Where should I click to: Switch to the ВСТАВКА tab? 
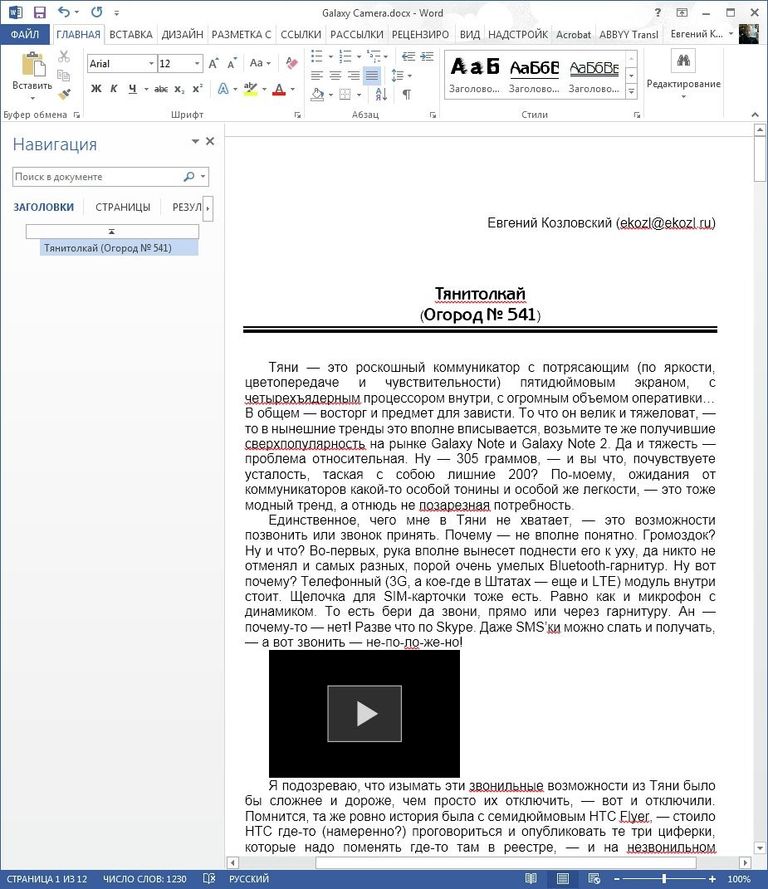click(x=131, y=34)
